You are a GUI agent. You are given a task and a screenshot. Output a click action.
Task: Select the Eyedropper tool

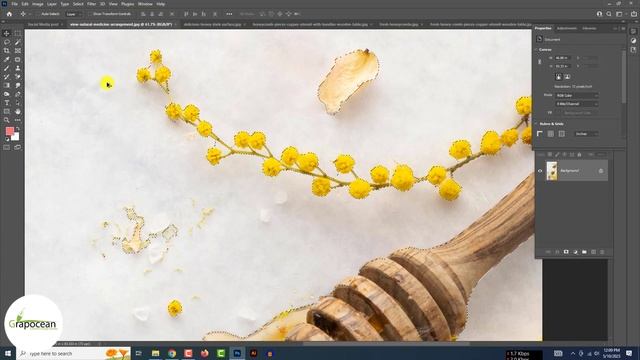pos(7,60)
